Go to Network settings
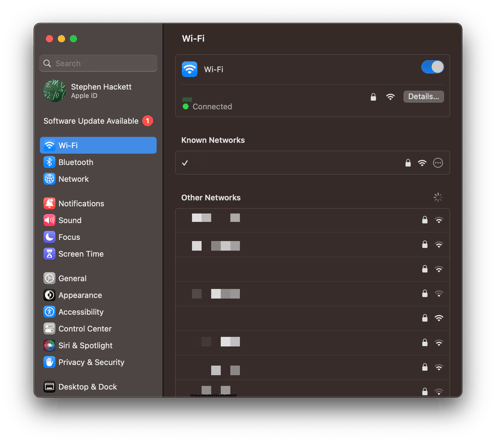496x442 pixels. tap(98, 179)
